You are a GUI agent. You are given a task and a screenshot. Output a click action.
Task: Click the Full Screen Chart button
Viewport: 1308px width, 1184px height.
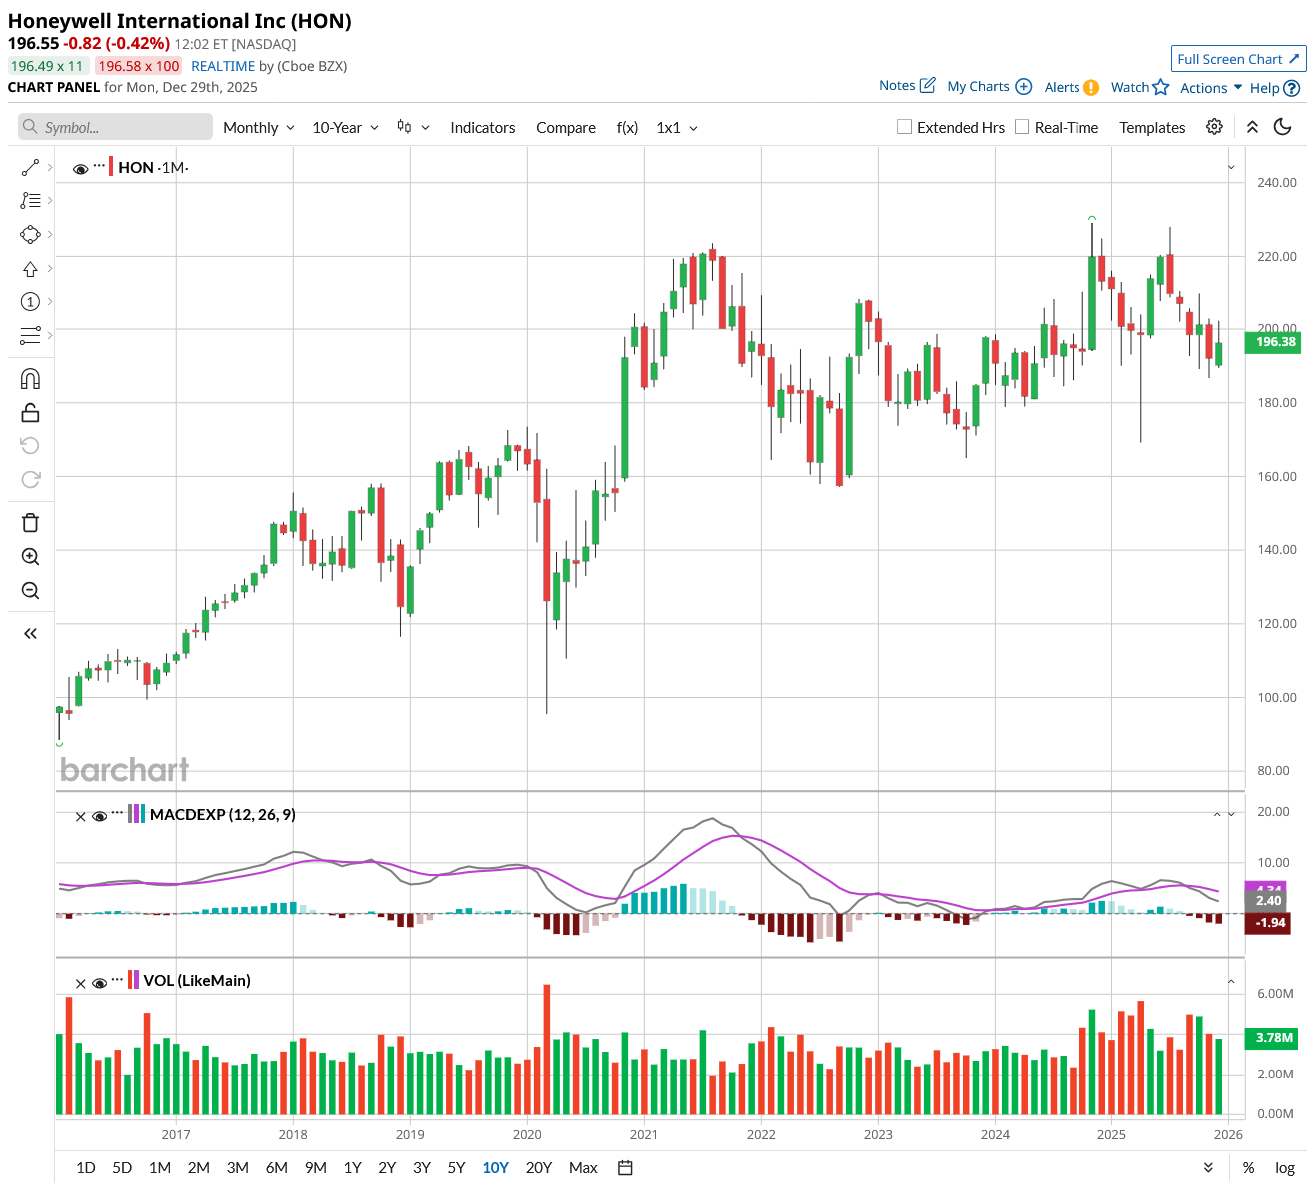pos(1238,59)
